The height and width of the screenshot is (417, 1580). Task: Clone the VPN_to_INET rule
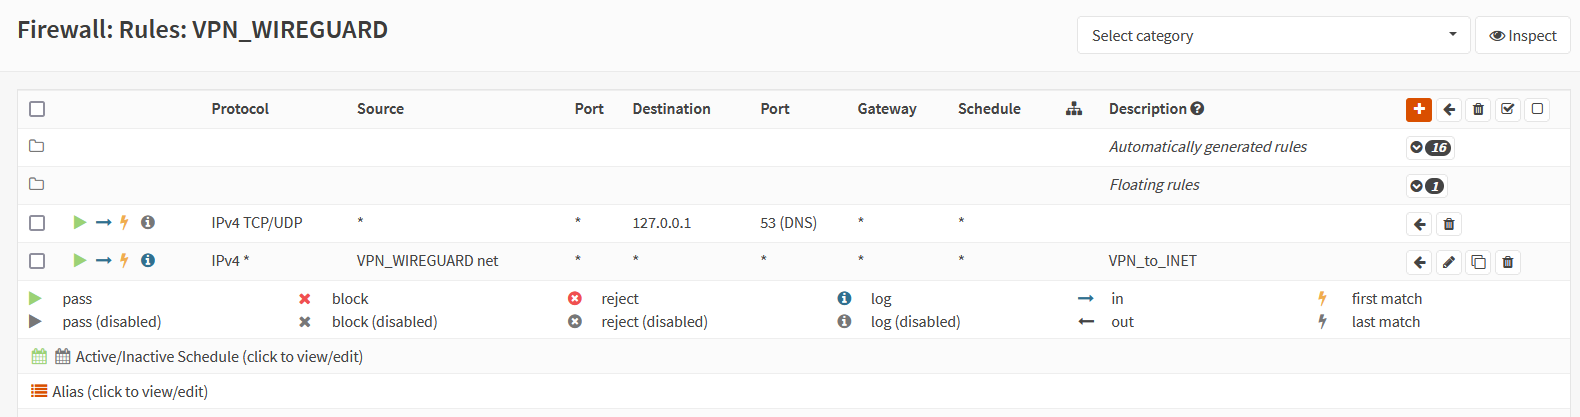[x=1478, y=262]
